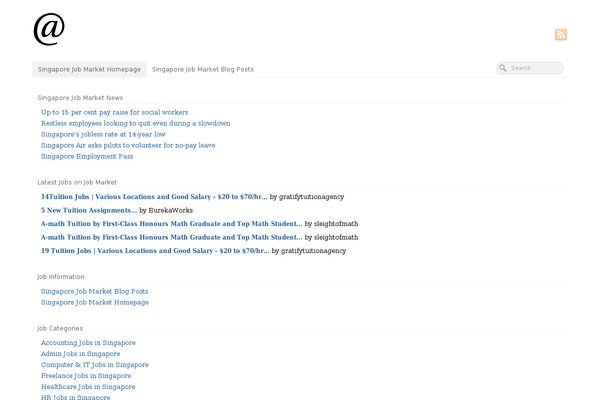The width and height of the screenshot is (600, 400).
Task: Visit the Singapore Employment Pass link
Action: (x=87, y=156)
